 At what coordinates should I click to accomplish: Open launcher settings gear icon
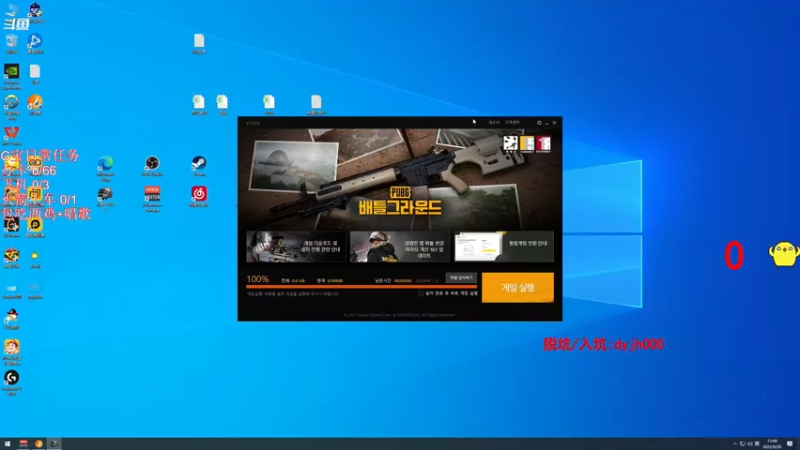pyautogui.click(x=539, y=123)
